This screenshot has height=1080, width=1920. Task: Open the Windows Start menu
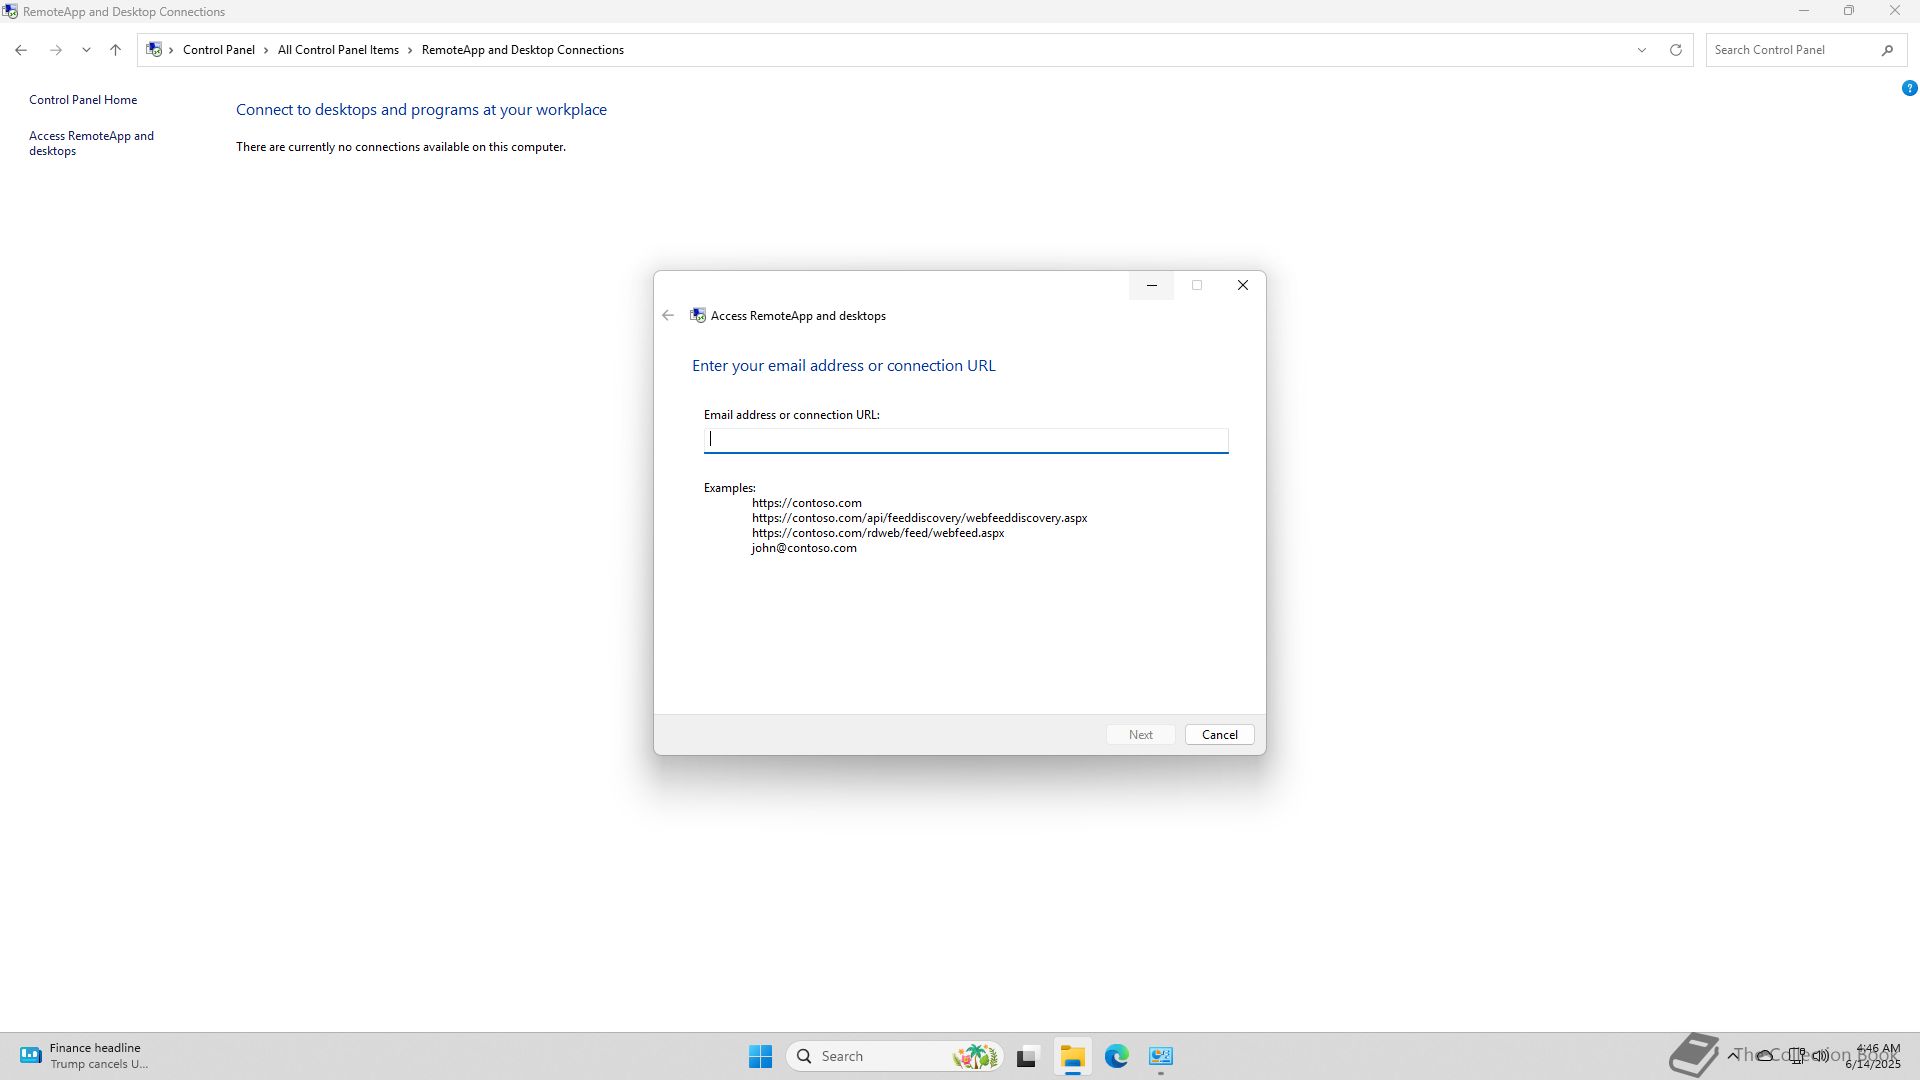coord(760,1056)
